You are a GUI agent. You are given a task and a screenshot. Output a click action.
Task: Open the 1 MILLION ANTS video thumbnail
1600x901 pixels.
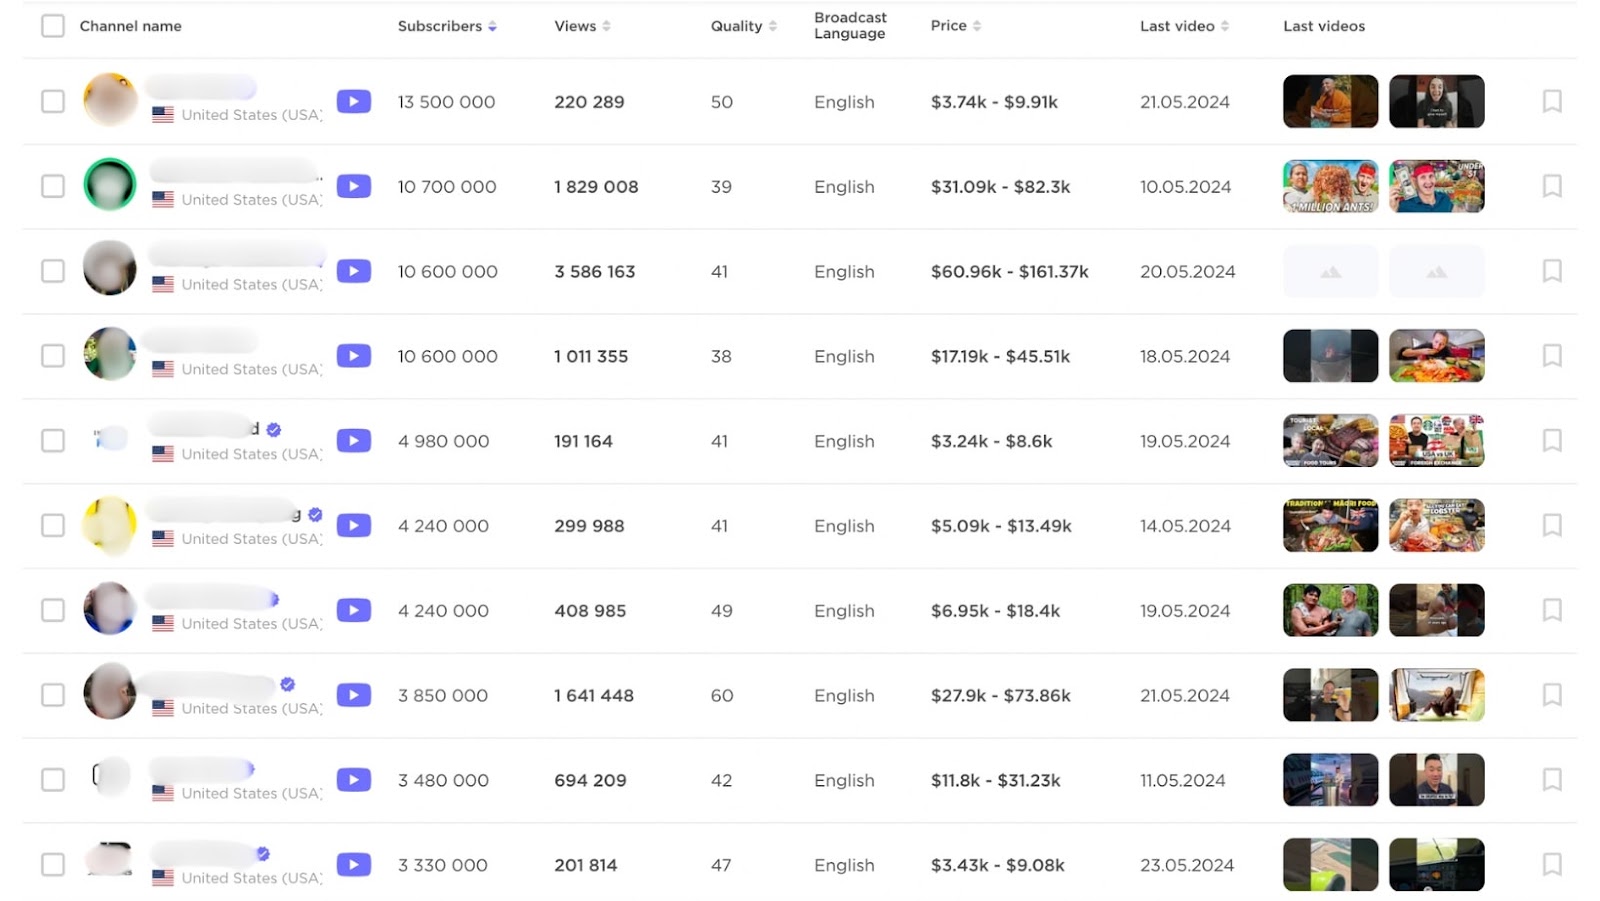click(x=1330, y=186)
